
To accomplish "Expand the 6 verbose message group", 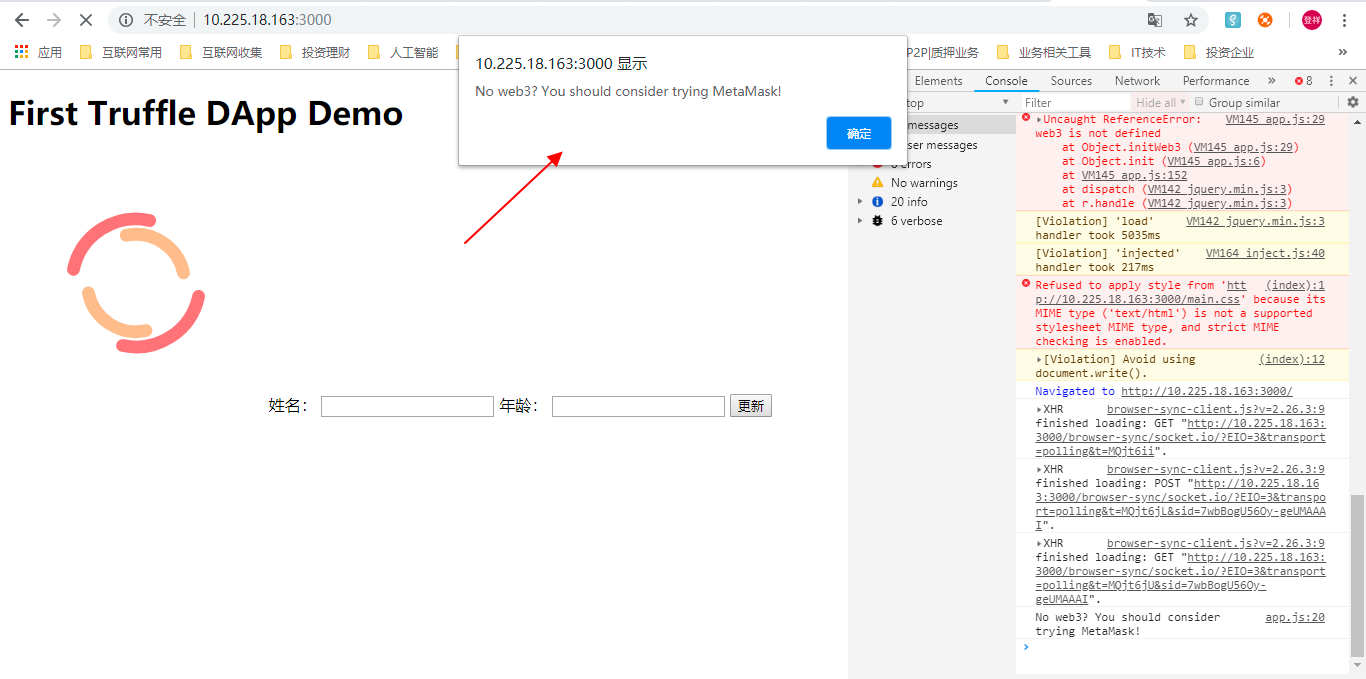I will pos(860,221).
